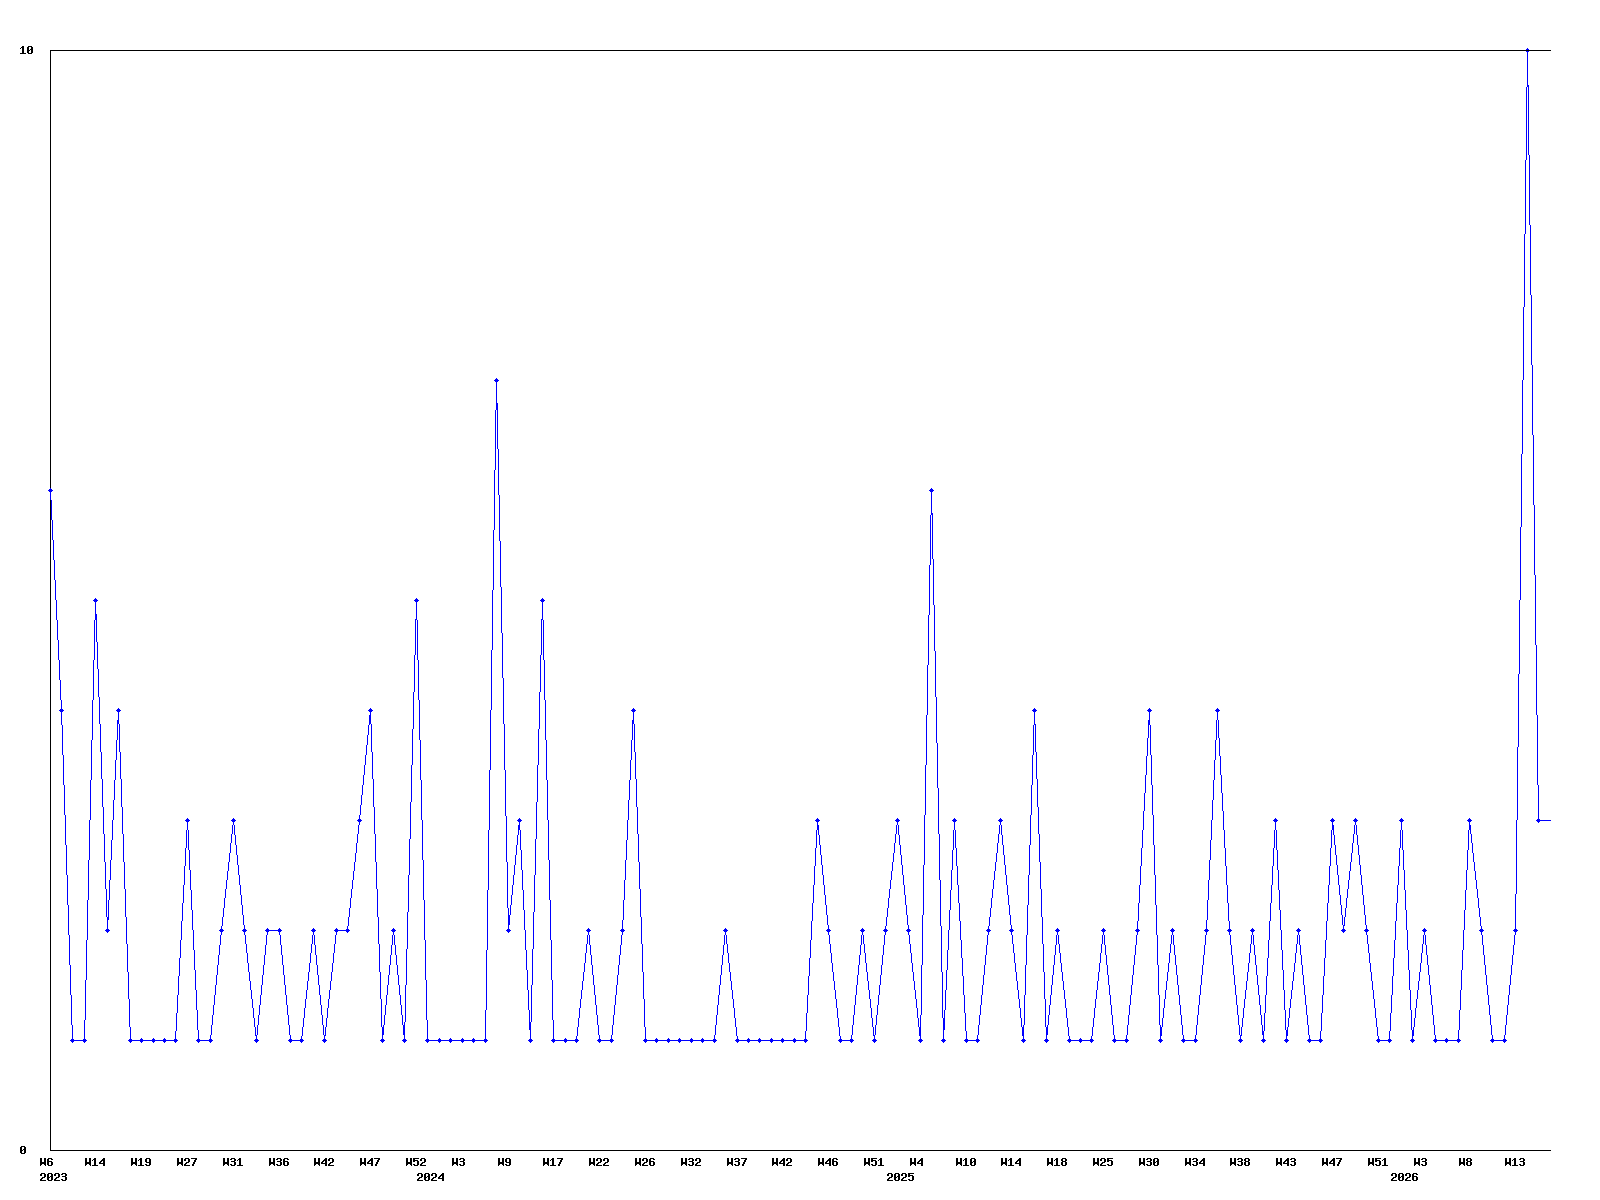Click the W26 x-axis label

click(645, 1162)
